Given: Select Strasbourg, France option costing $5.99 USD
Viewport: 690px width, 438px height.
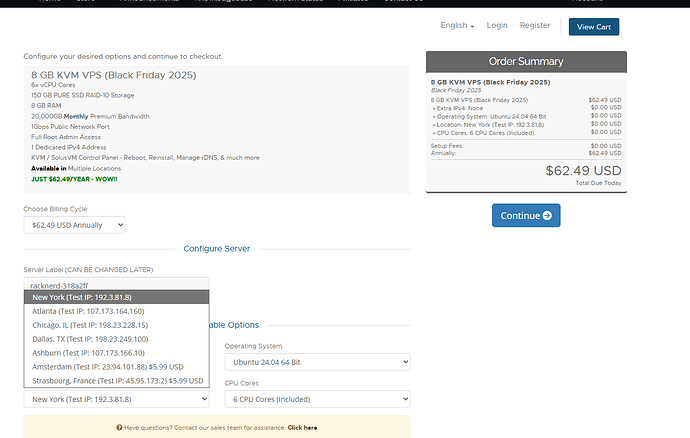Looking at the screenshot, I should pyautogui.click(x=116, y=381).
